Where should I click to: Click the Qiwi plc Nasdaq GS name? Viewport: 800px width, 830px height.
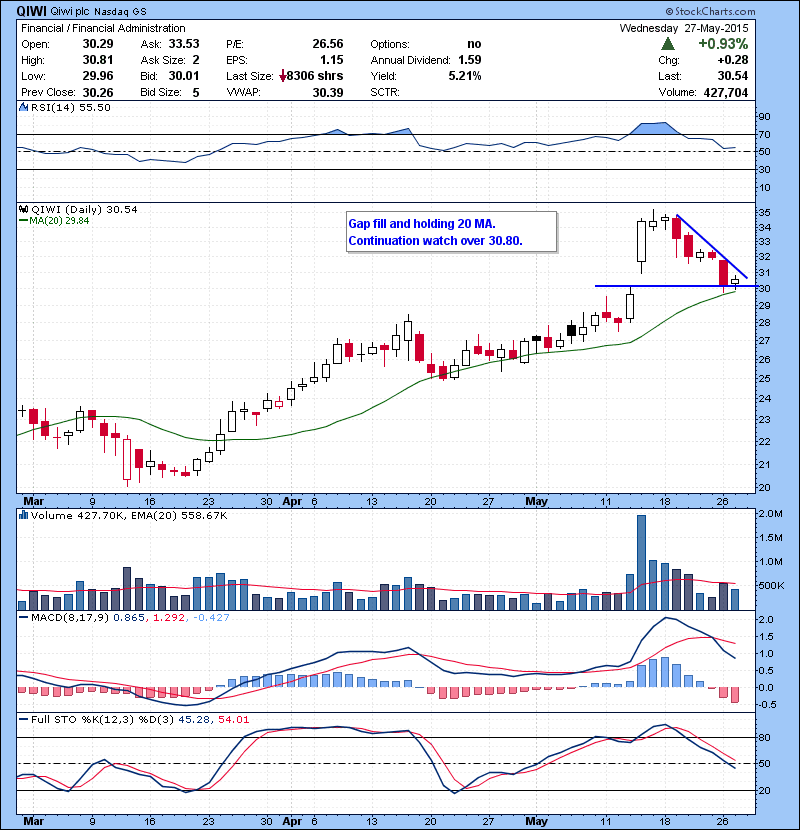coord(98,11)
